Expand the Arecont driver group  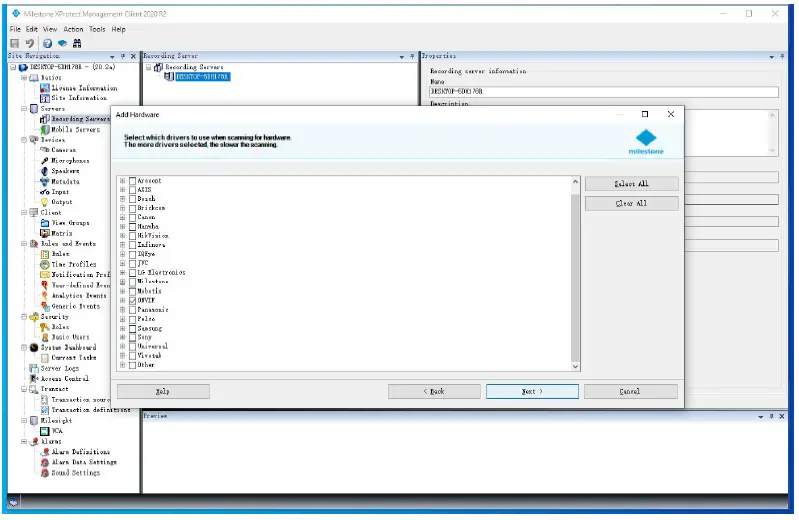pos(122,180)
